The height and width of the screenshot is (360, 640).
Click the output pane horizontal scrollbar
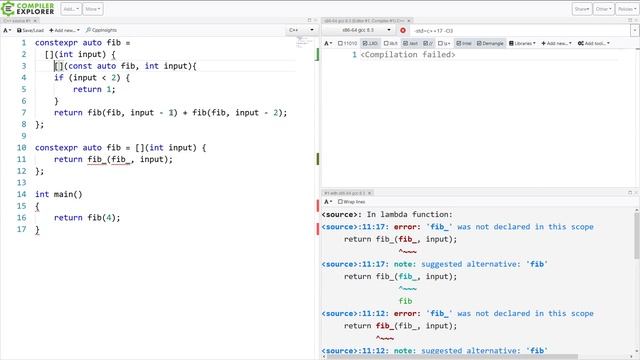(452, 357)
